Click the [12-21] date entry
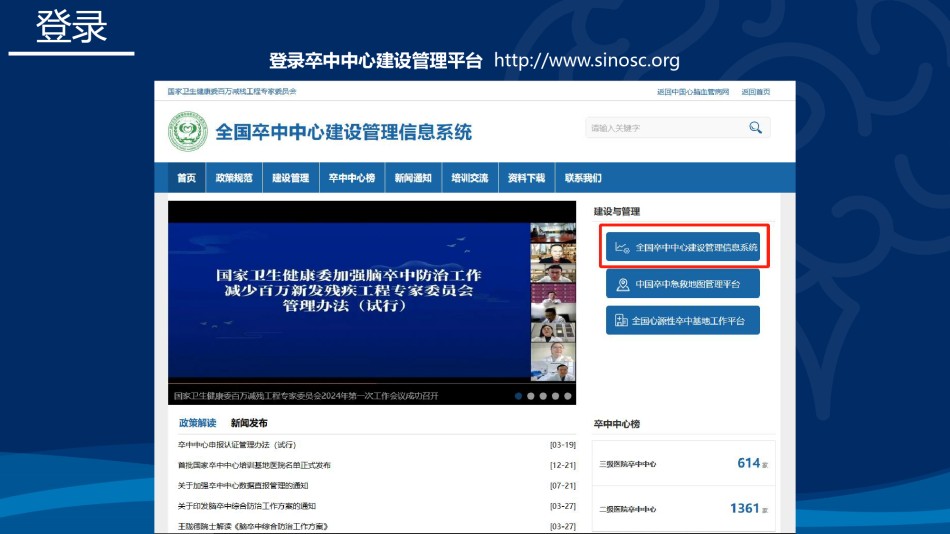 pos(563,466)
